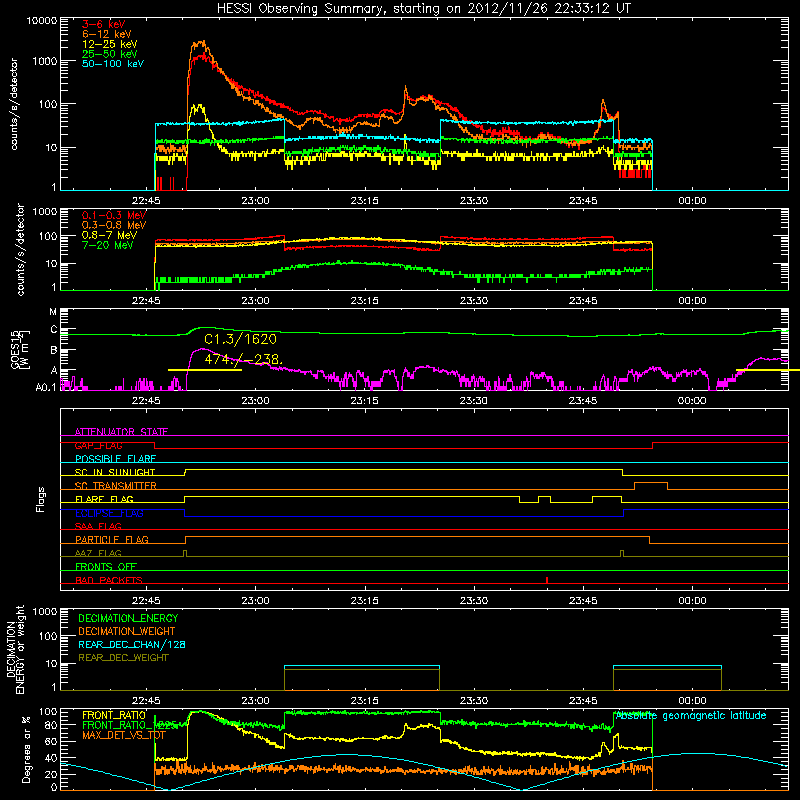
Task: Click the red BAD_PACKETS spike marker
Action: 547,580
